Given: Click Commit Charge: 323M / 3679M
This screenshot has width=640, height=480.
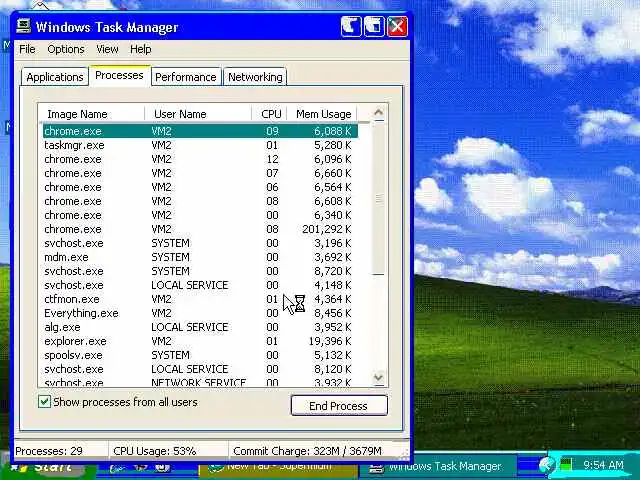Looking at the screenshot, I should click(307, 451).
